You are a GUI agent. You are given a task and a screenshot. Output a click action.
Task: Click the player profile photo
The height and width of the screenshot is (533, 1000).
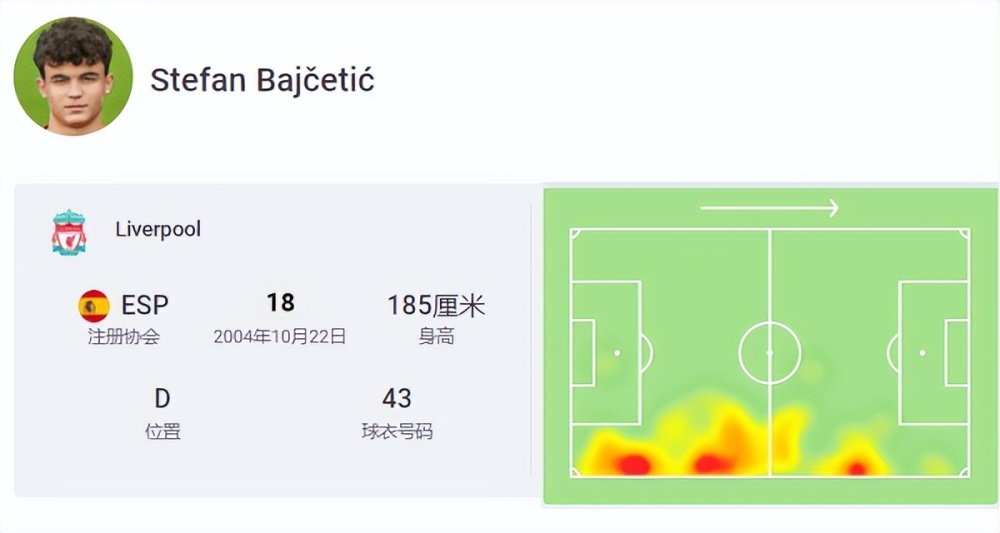click(x=73, y=77)
